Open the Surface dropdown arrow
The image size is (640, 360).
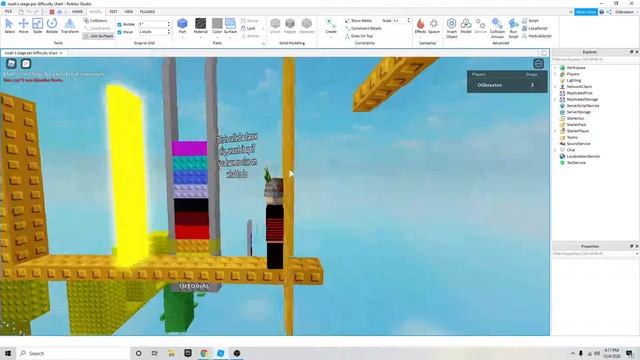tap(230, 38)
